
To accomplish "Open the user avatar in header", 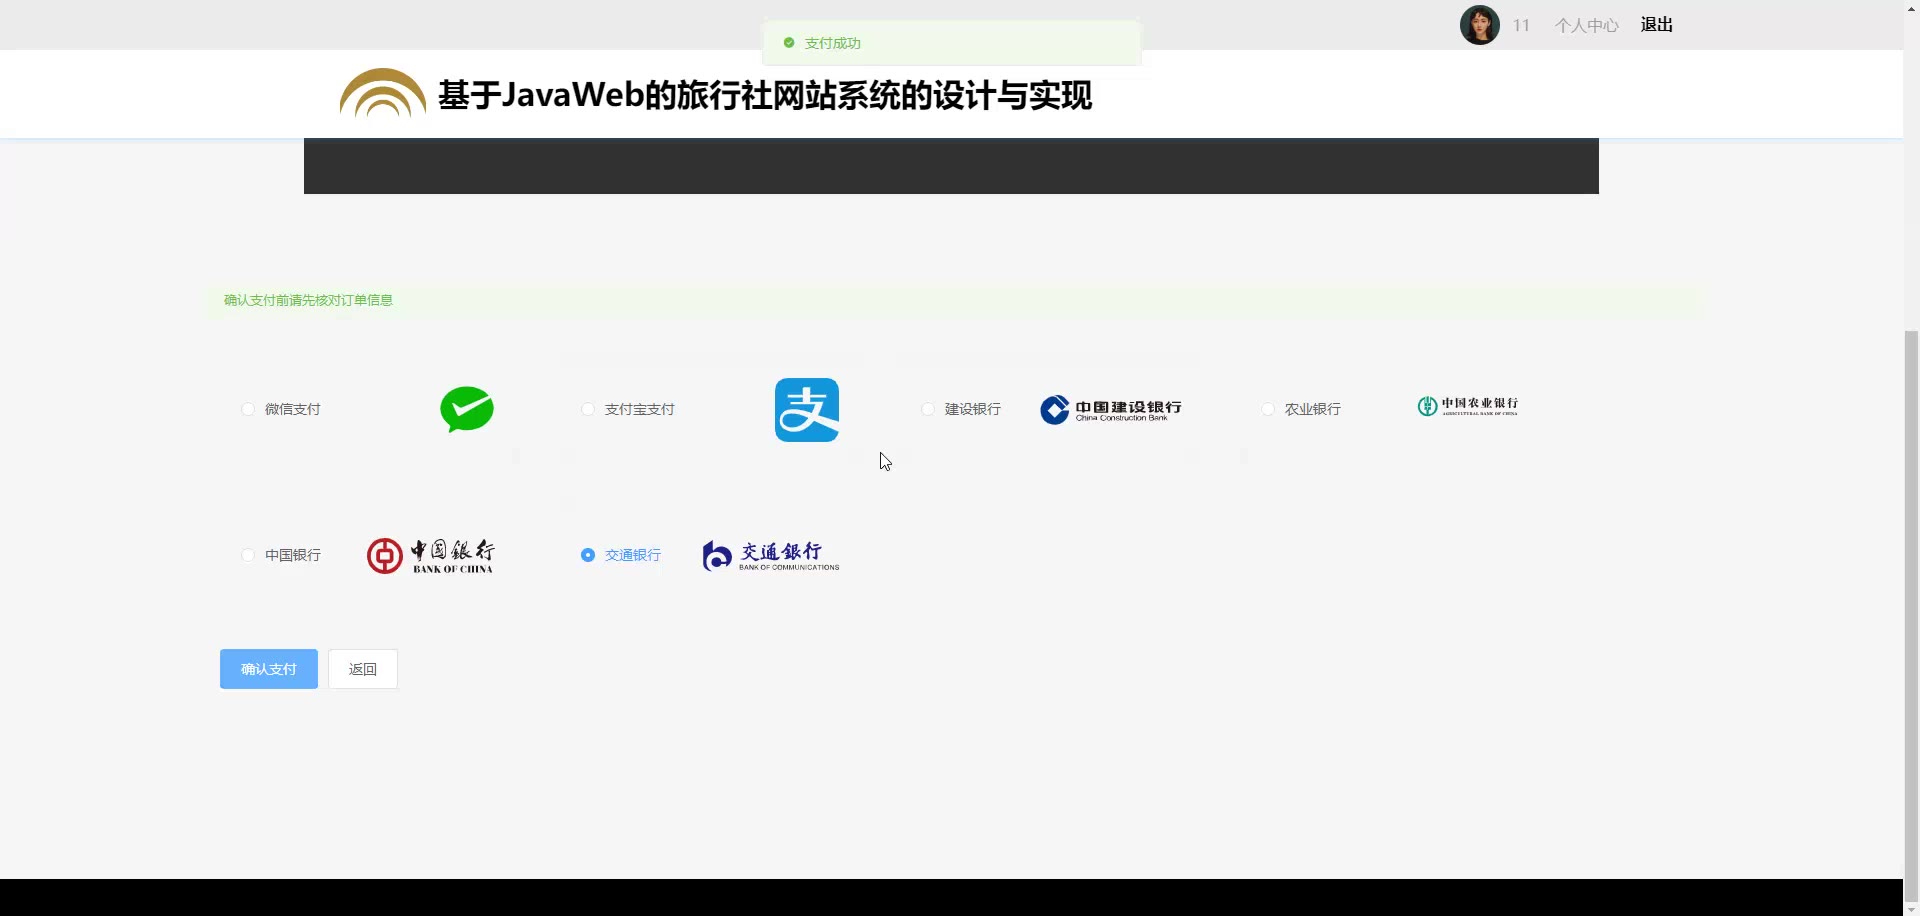I will 1480,25.
